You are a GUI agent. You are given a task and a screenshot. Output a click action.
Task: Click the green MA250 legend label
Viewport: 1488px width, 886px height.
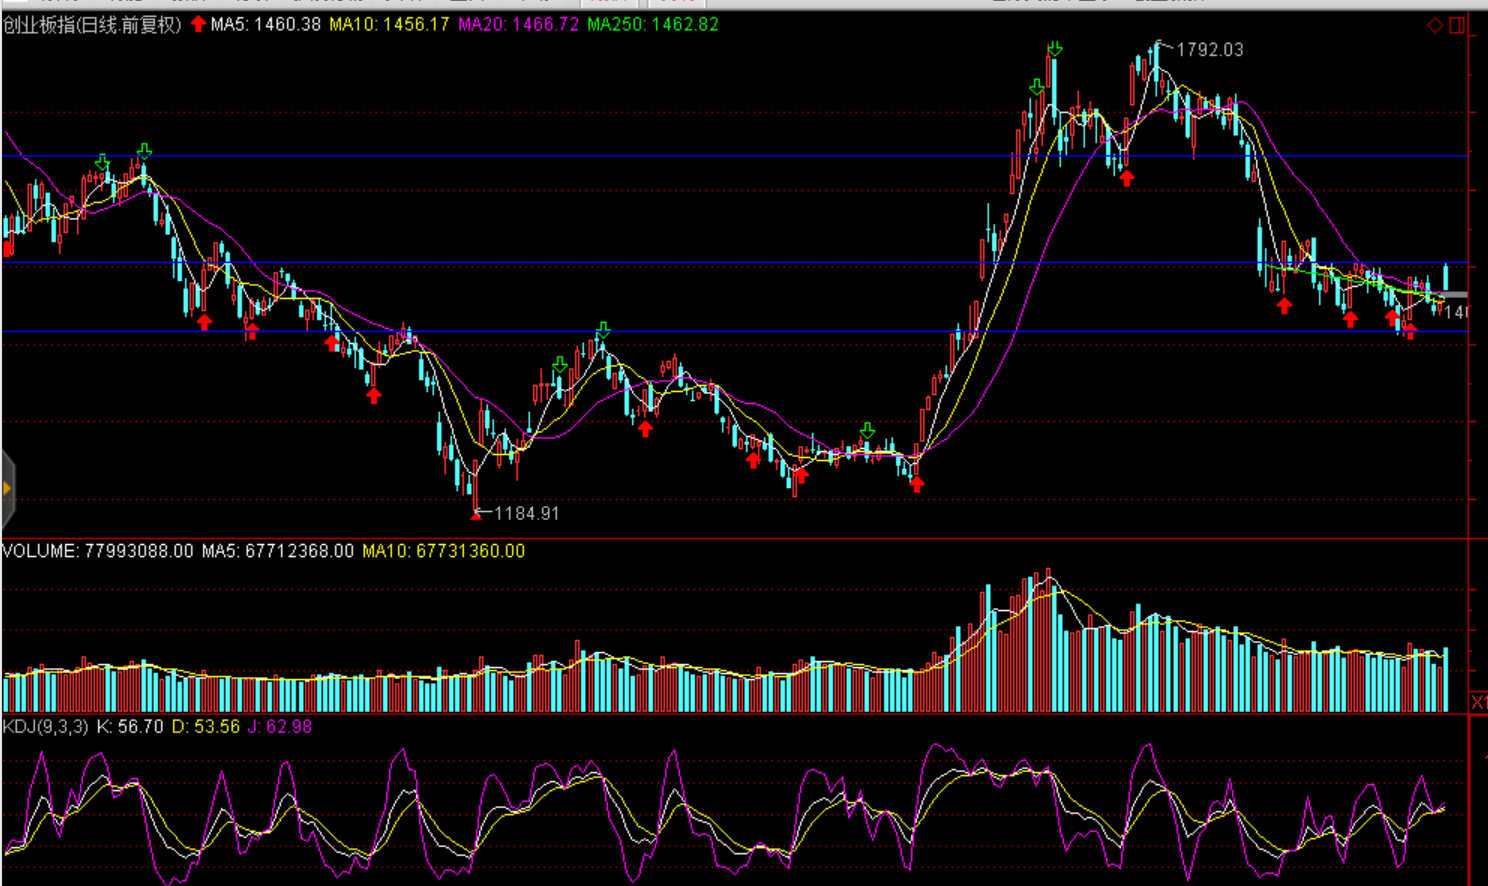[x=652, y=24]
